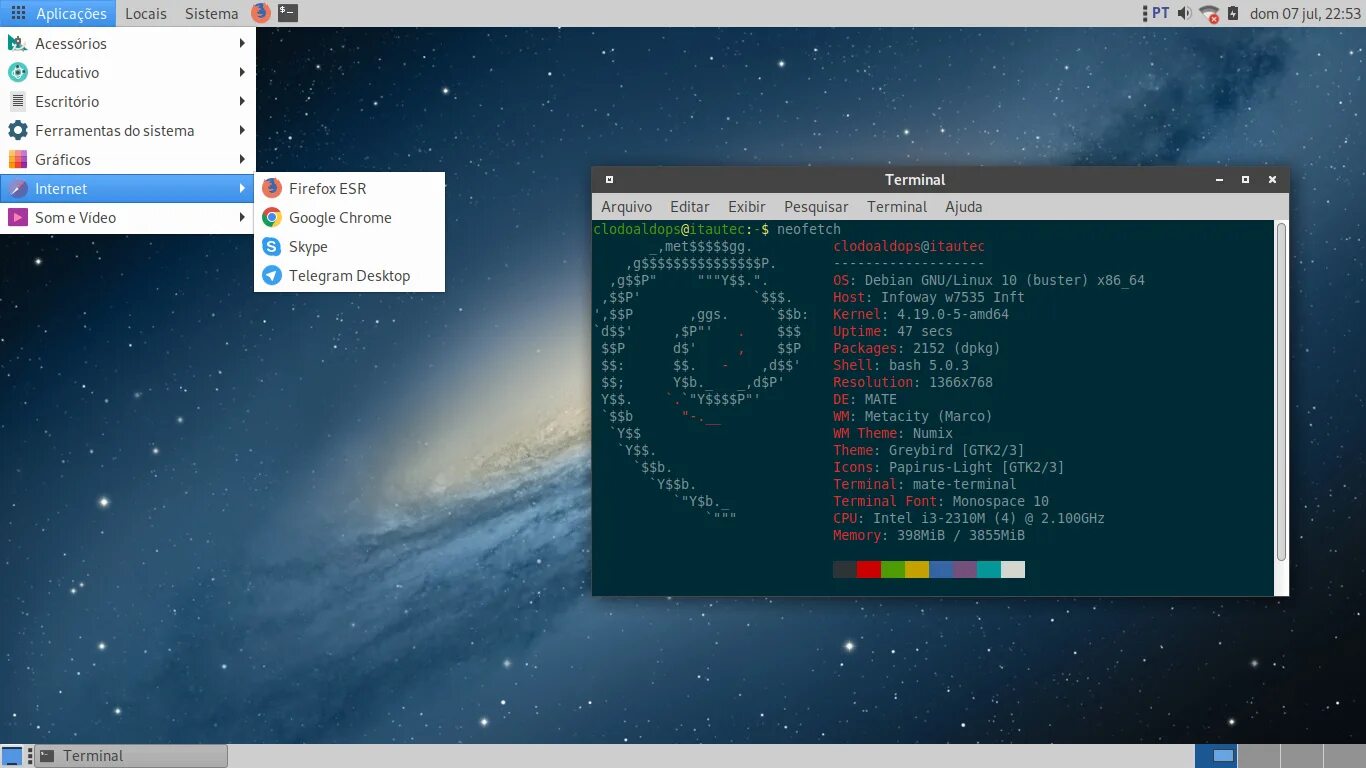Open the Ajuda menu in Terminal
This screenshot has height=768, width=1366.
tap(964, 207)
